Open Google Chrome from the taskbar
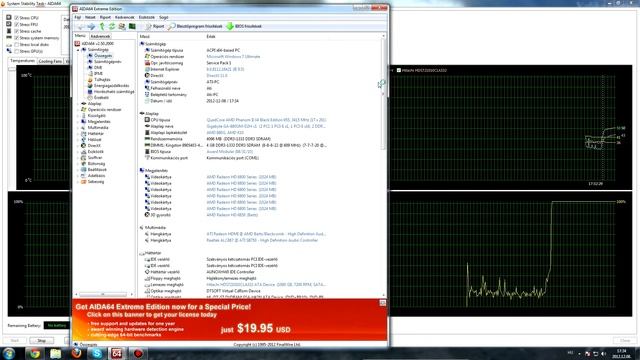Viewport: 640px width, 360px height. click(x=35, y=353)
